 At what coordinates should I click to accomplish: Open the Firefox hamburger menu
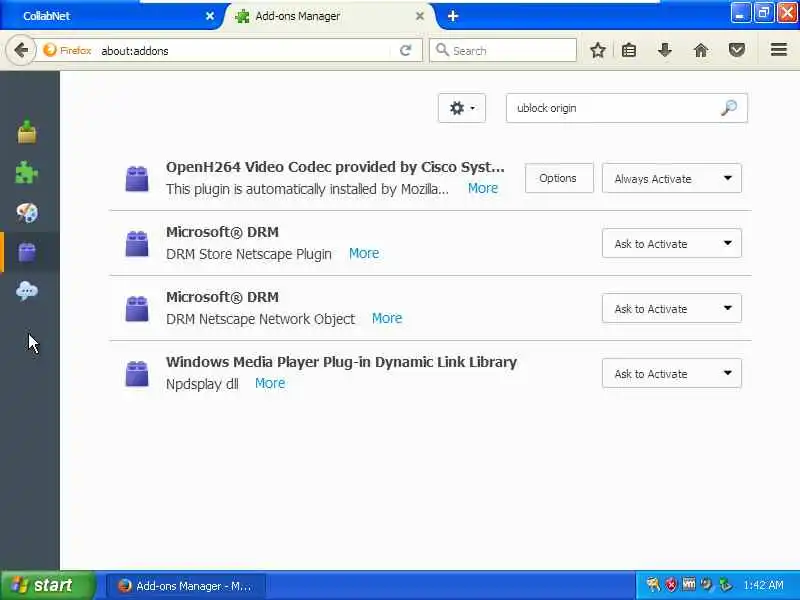pos(779,49)
